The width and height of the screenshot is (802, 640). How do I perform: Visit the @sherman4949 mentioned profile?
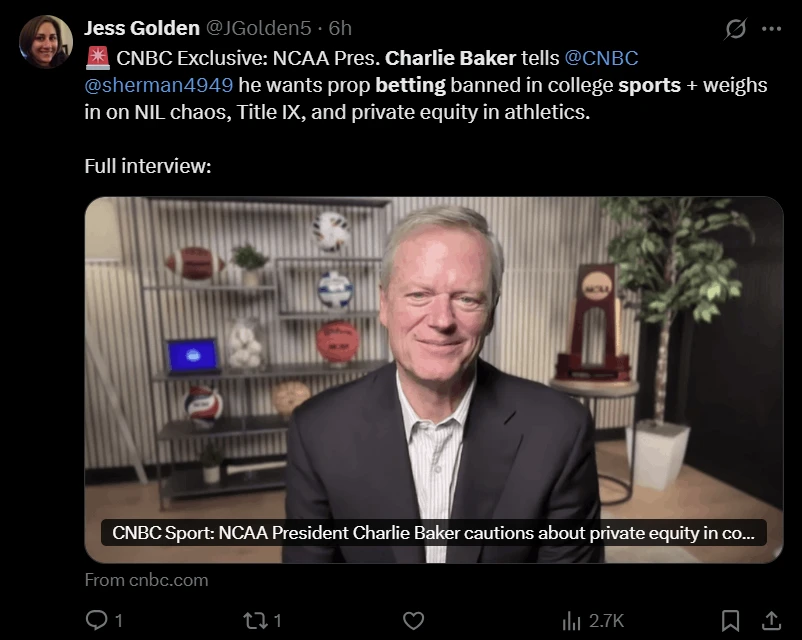point(159,85)
